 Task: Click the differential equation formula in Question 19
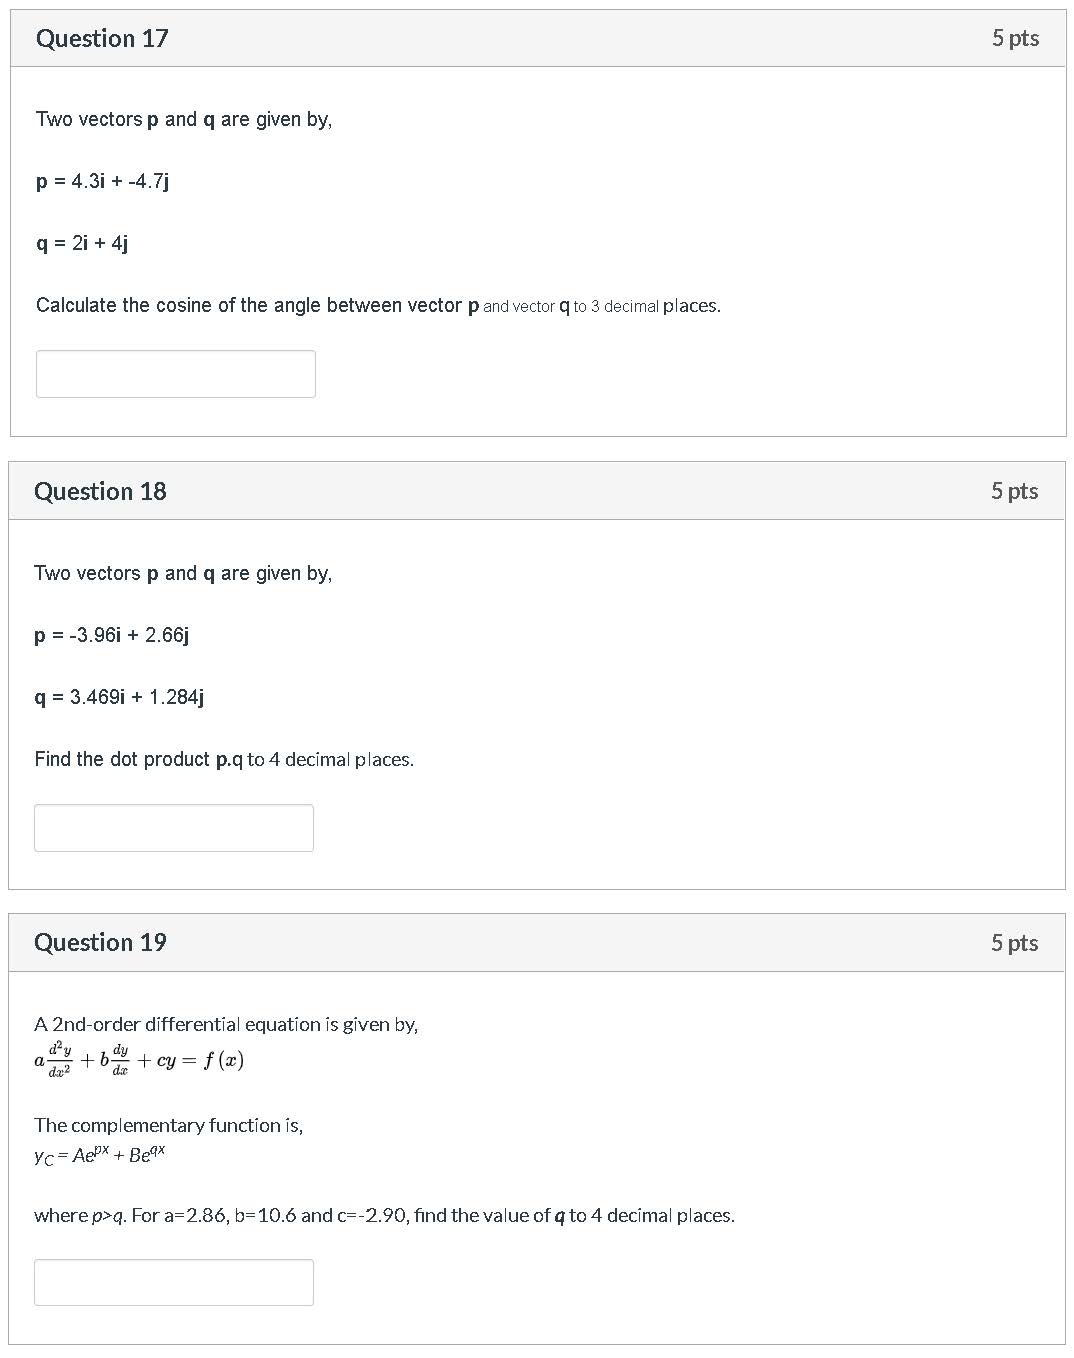(139, 1060)
